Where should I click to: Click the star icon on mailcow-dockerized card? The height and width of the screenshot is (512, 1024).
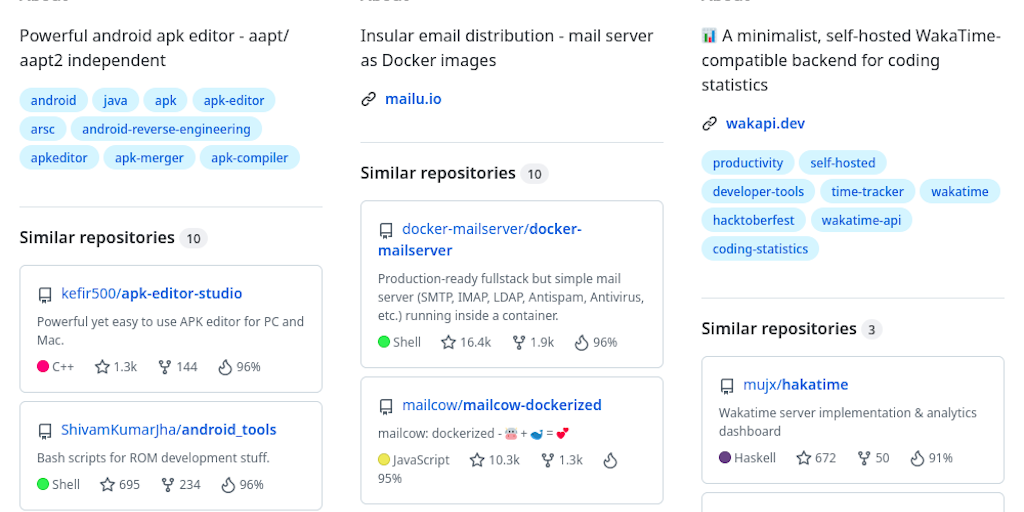[477, 460]
